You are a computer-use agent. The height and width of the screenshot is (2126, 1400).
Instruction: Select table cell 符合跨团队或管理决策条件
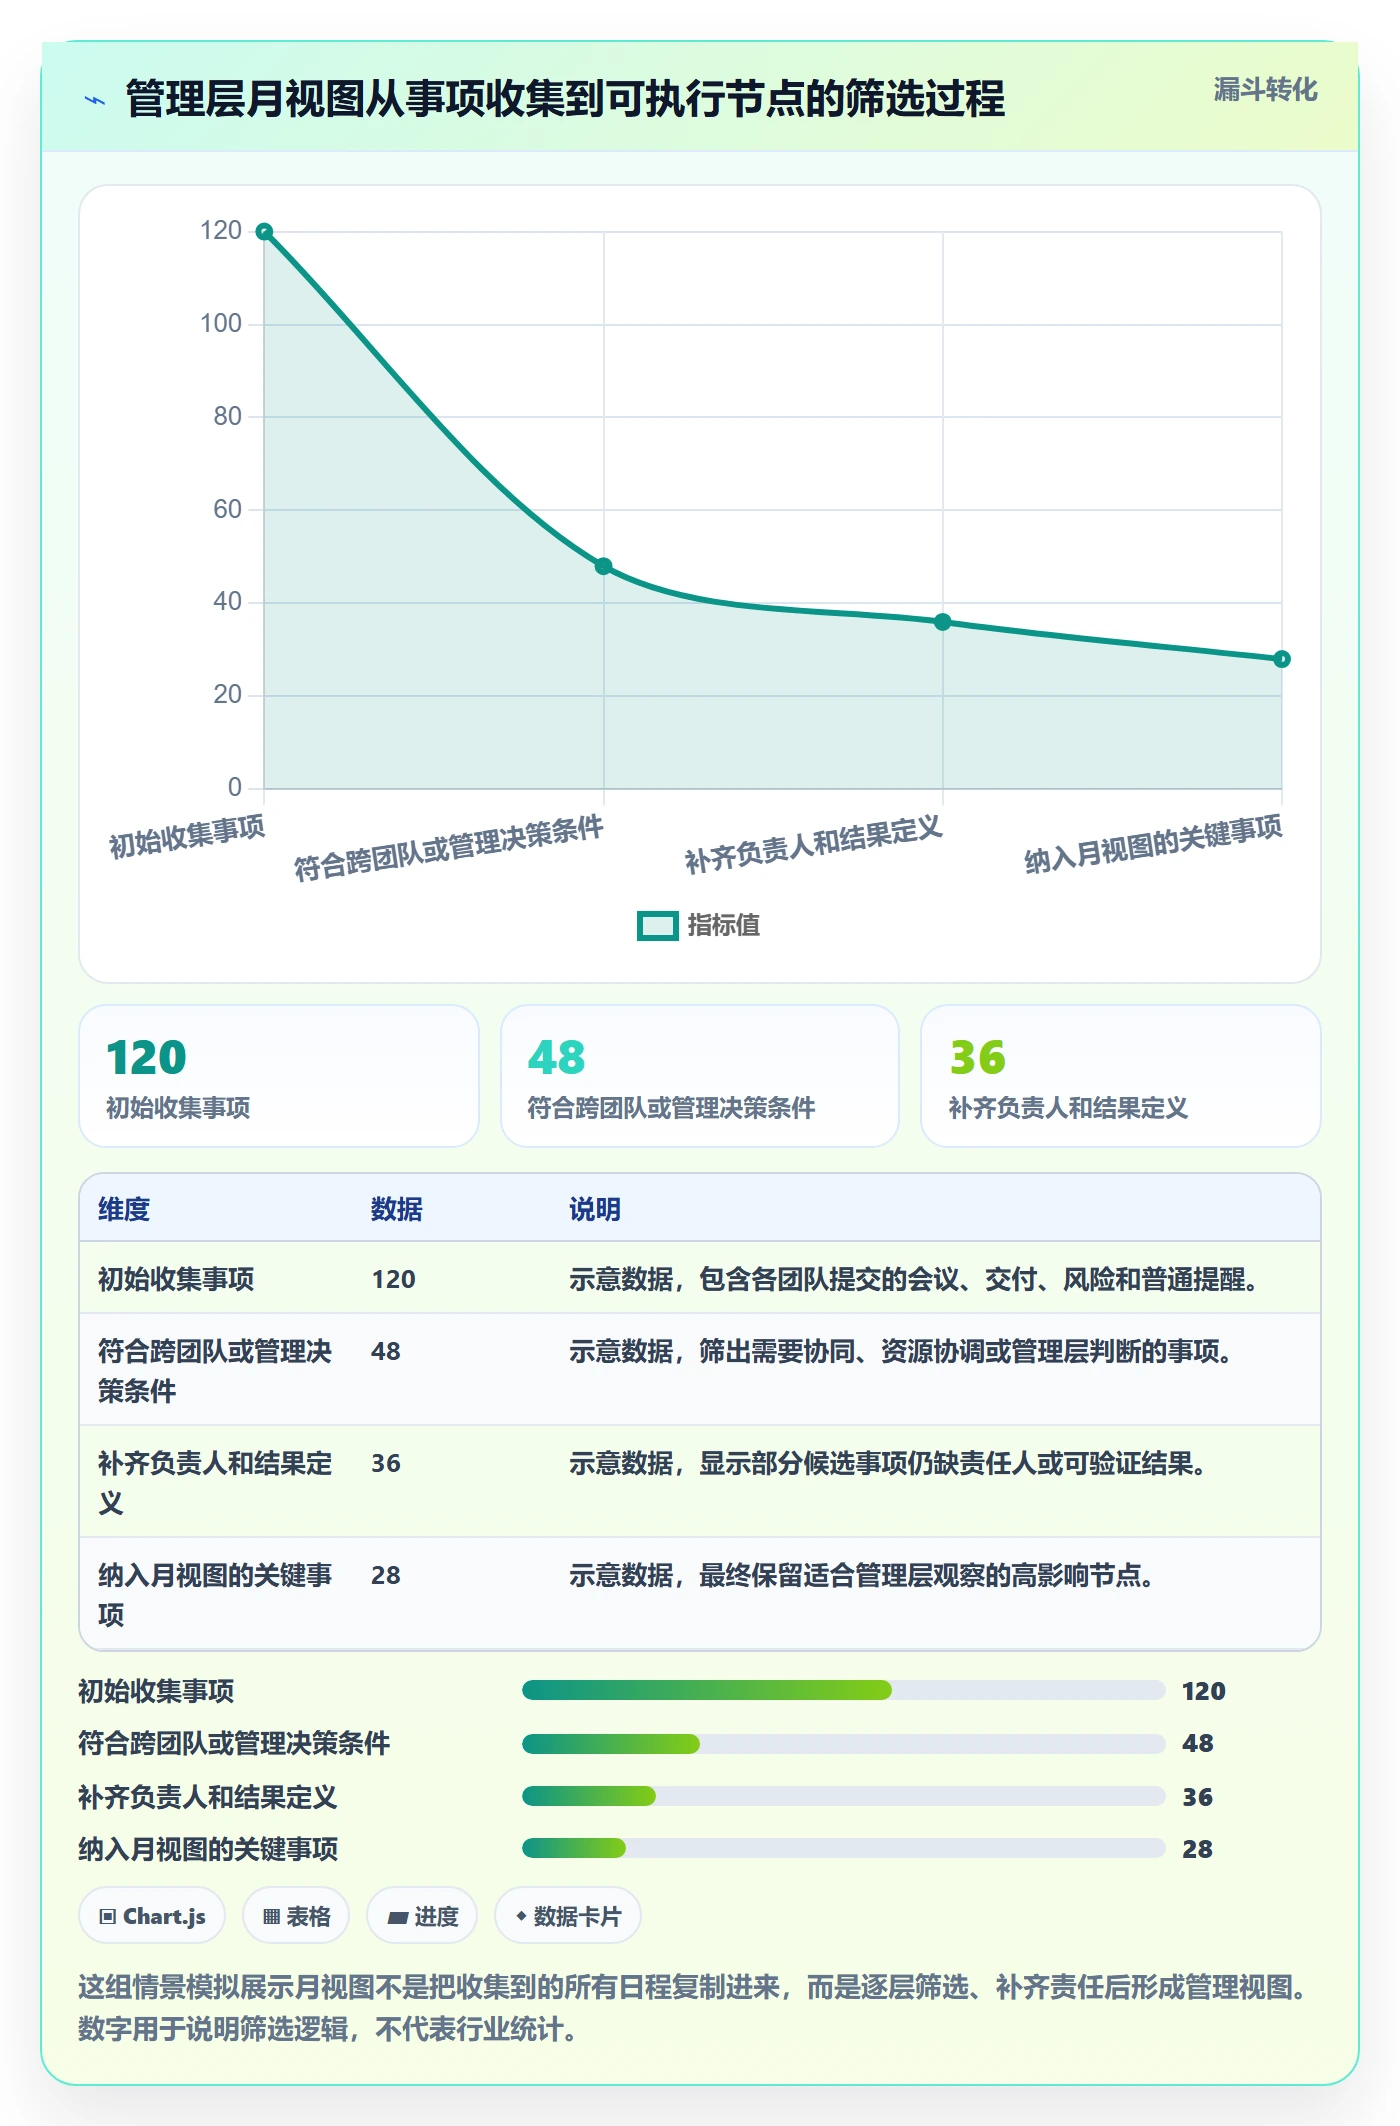215,1371
